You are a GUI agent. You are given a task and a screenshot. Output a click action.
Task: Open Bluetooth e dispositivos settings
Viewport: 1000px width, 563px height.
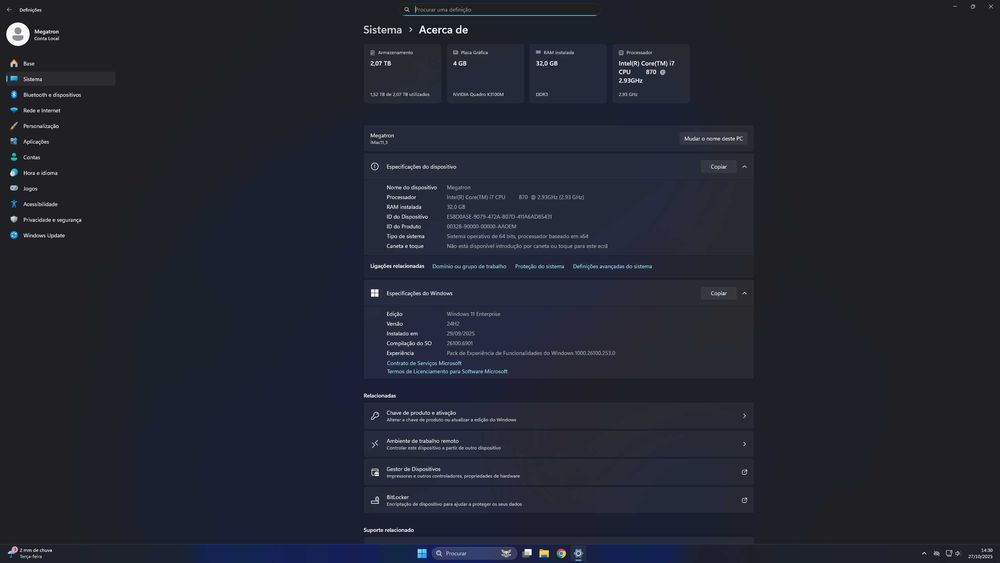60,95
